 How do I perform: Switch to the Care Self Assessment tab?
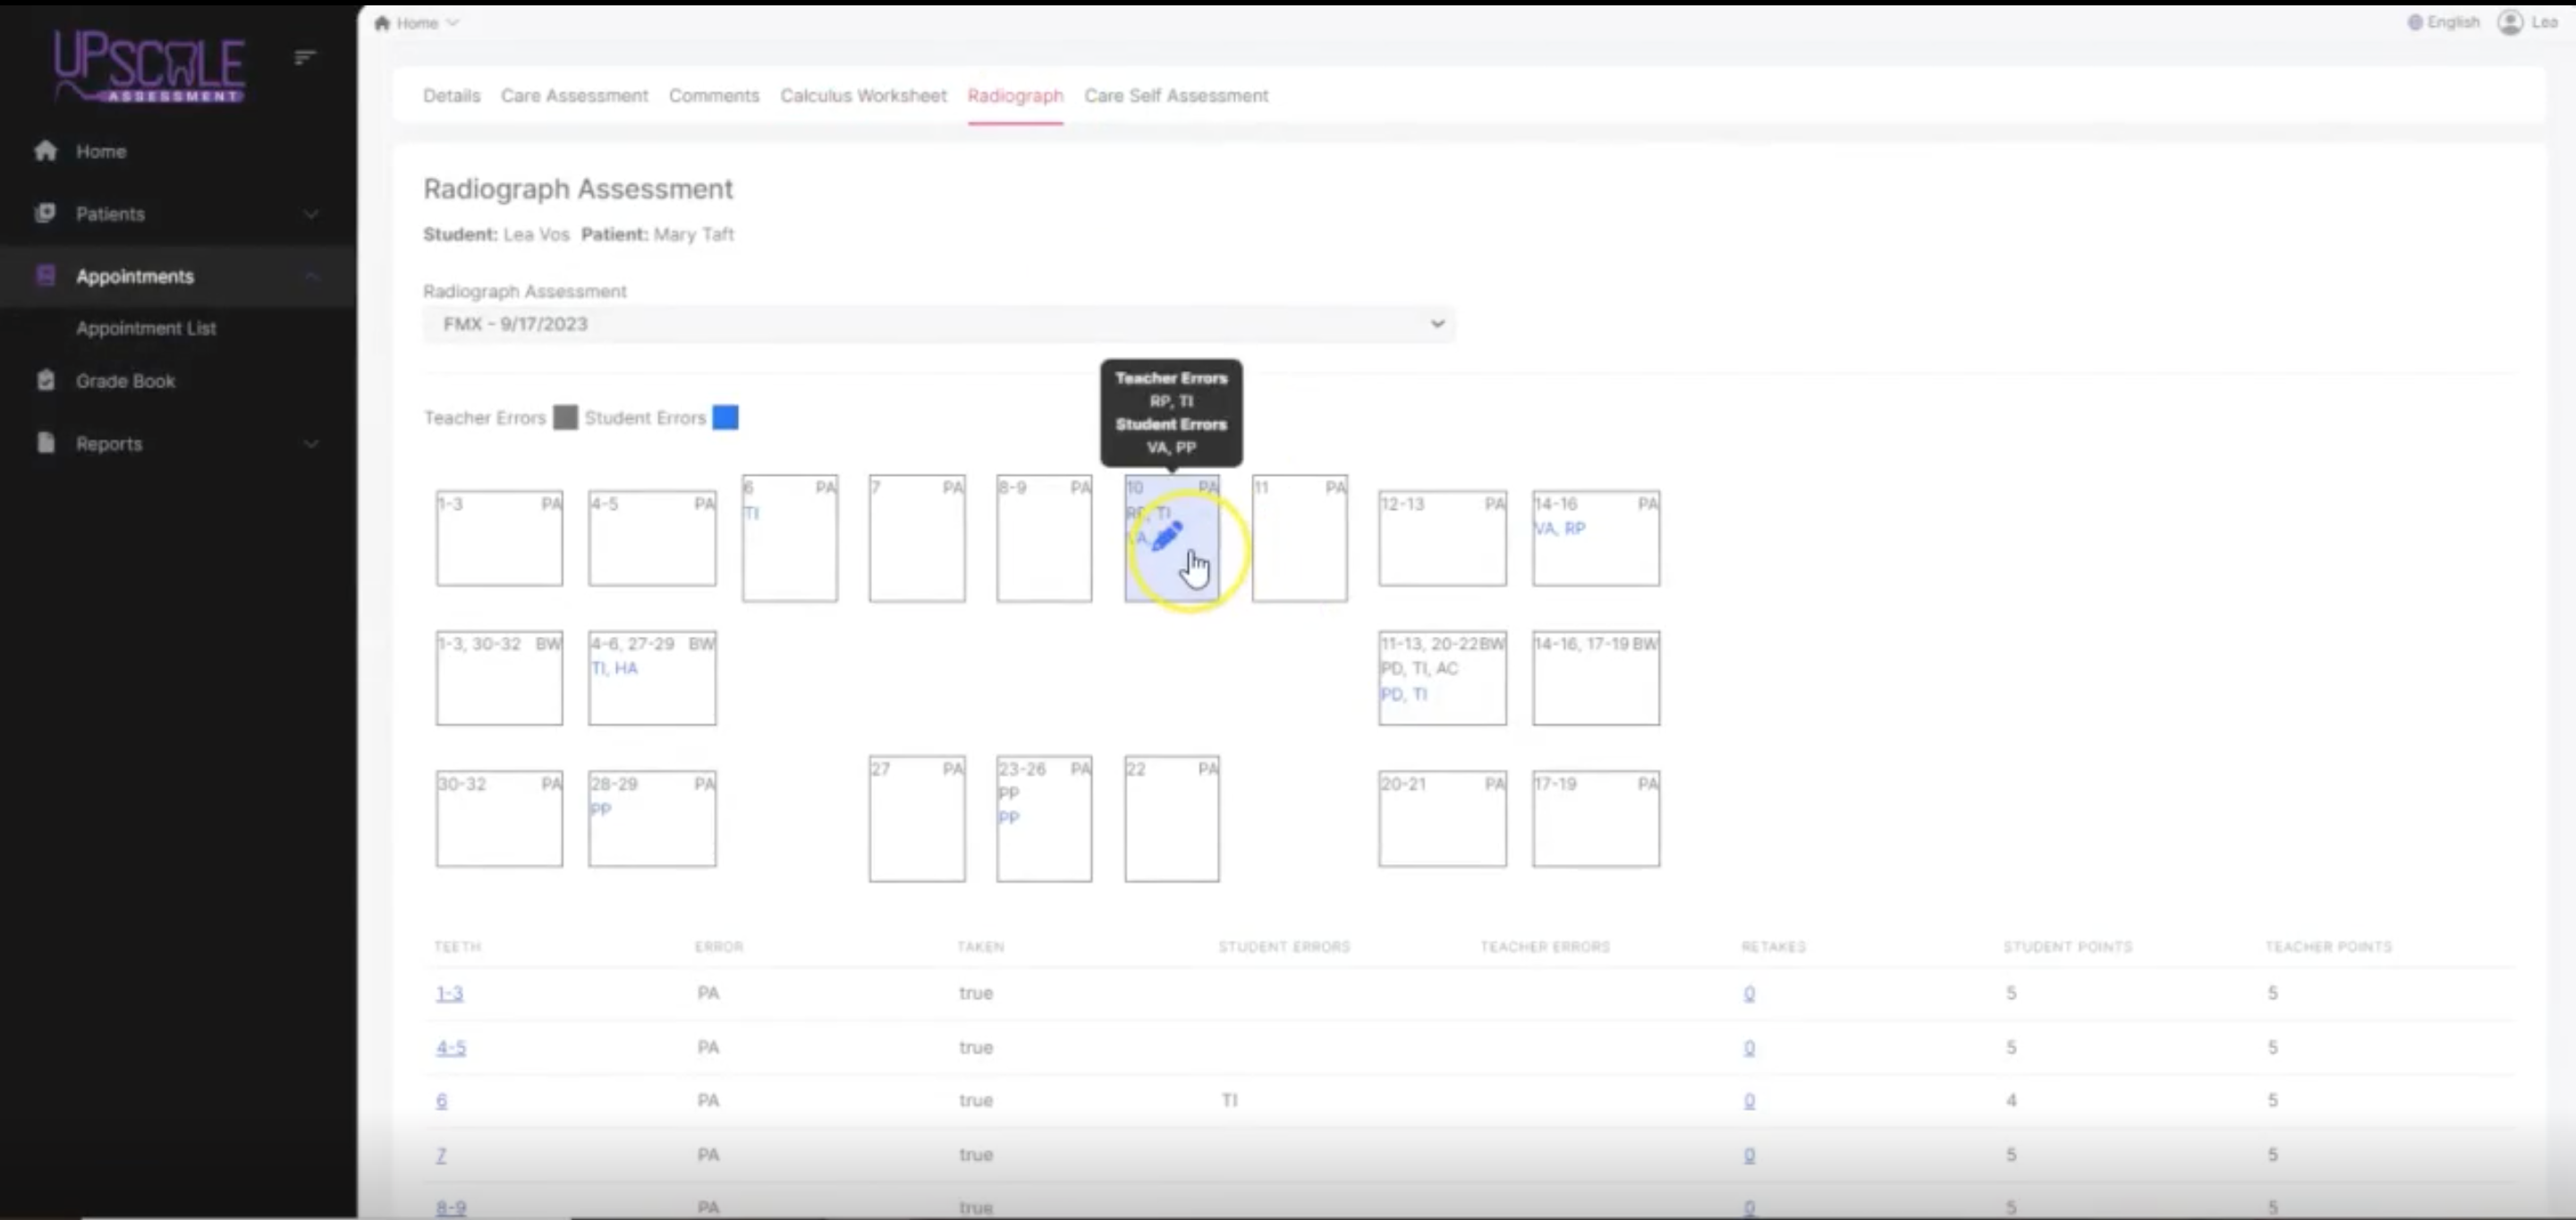coord(1175,96)
